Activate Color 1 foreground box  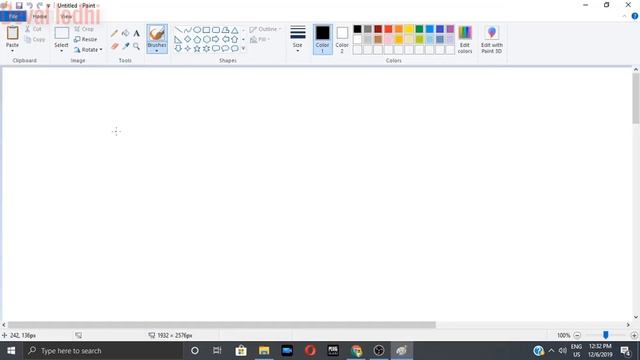[322, 39]
